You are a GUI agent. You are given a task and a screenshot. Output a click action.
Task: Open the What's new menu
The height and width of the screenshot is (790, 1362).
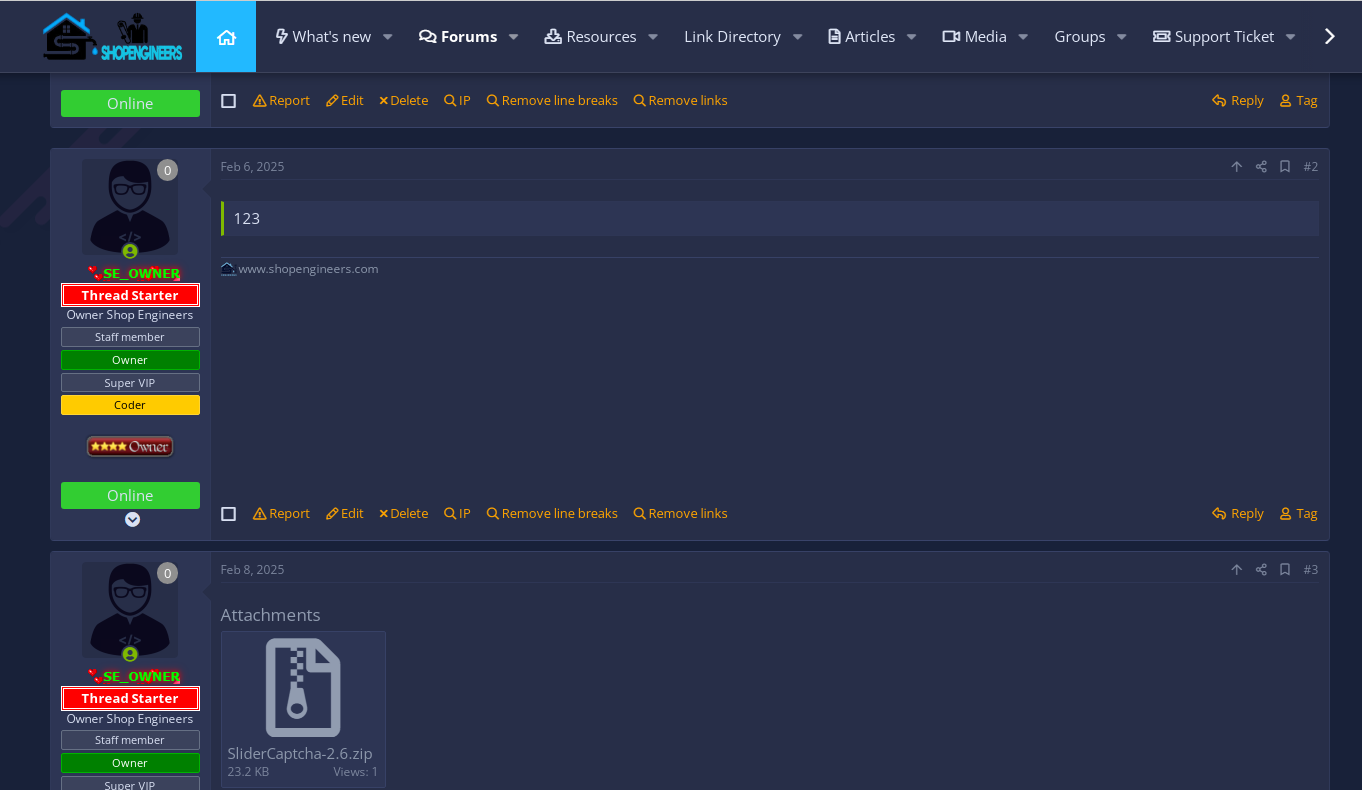pos(323,37)
